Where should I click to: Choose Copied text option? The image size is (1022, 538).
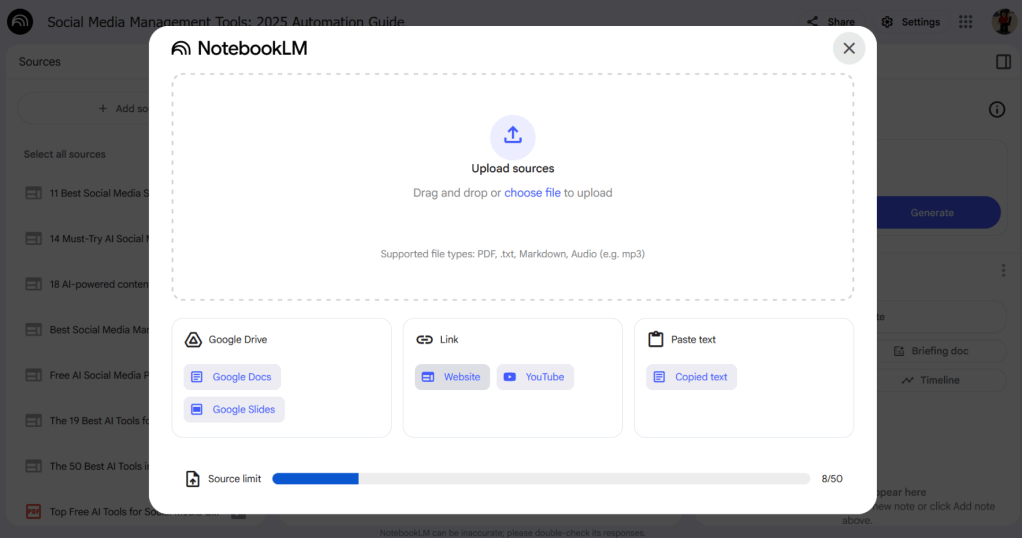click(692, 377)
